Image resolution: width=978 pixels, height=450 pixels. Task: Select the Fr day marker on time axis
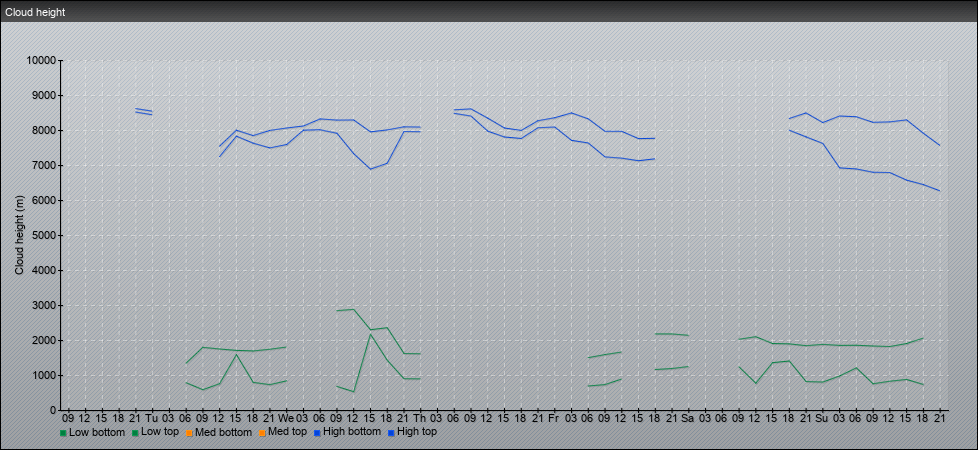click(553, 417)
